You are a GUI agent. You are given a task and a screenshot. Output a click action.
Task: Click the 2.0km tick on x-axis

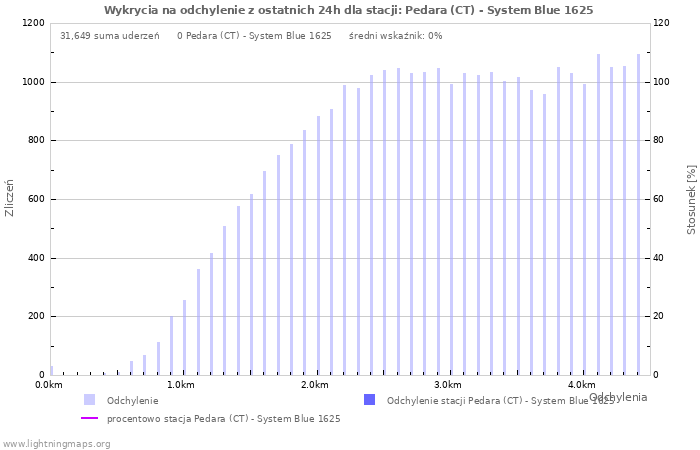tap(315, 385)
